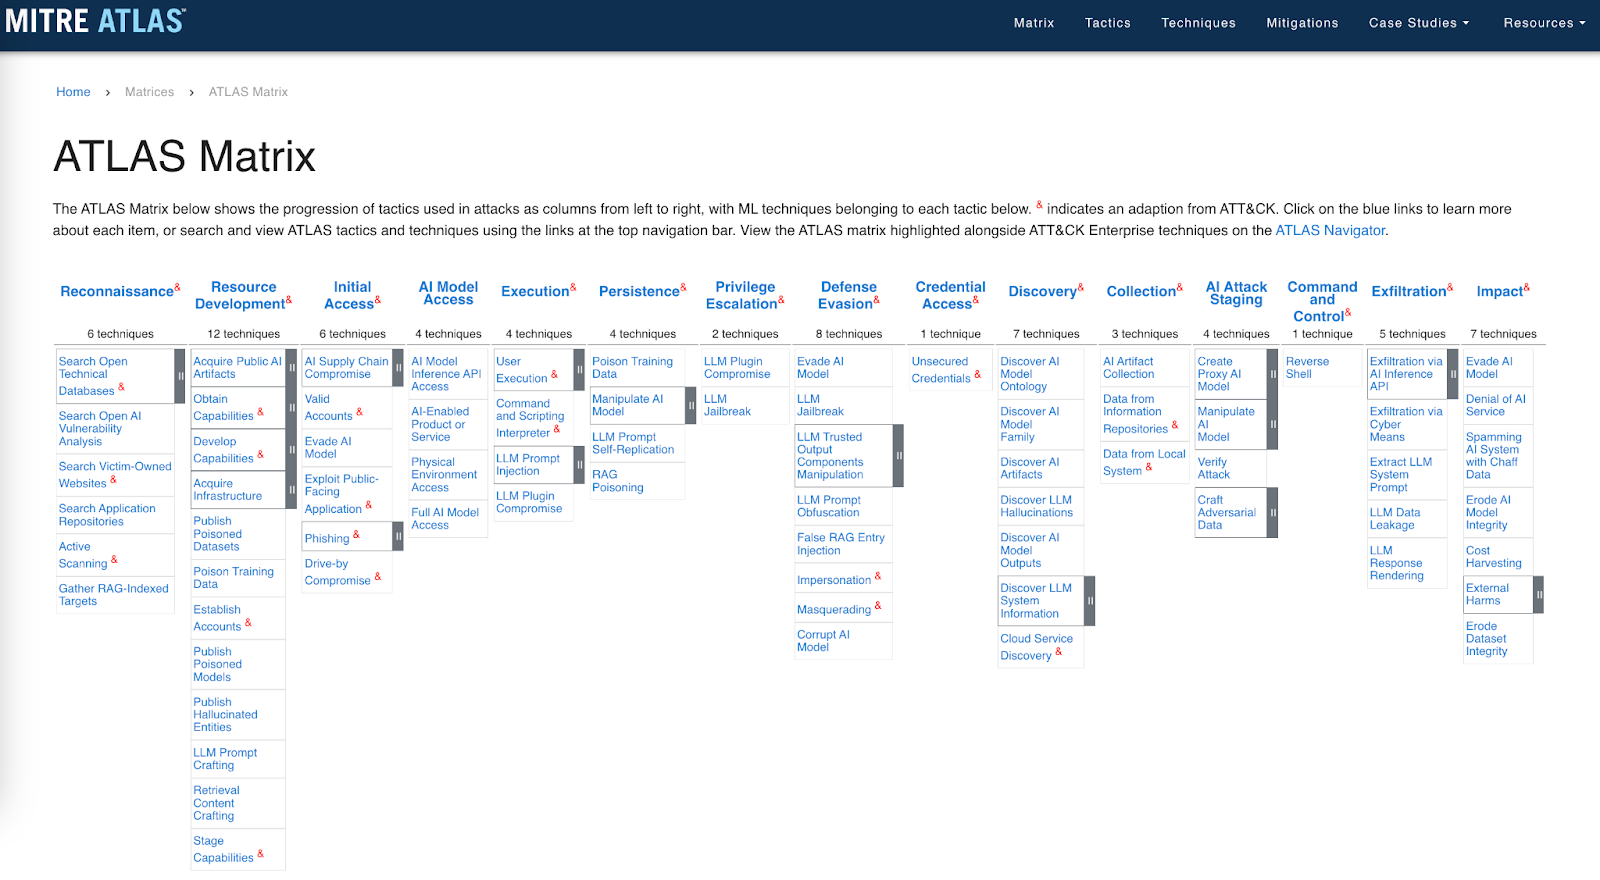This screenshot has width=1600, height=880.
Task: Click the MITRE ATLAS logo
Action: point(96,21)
